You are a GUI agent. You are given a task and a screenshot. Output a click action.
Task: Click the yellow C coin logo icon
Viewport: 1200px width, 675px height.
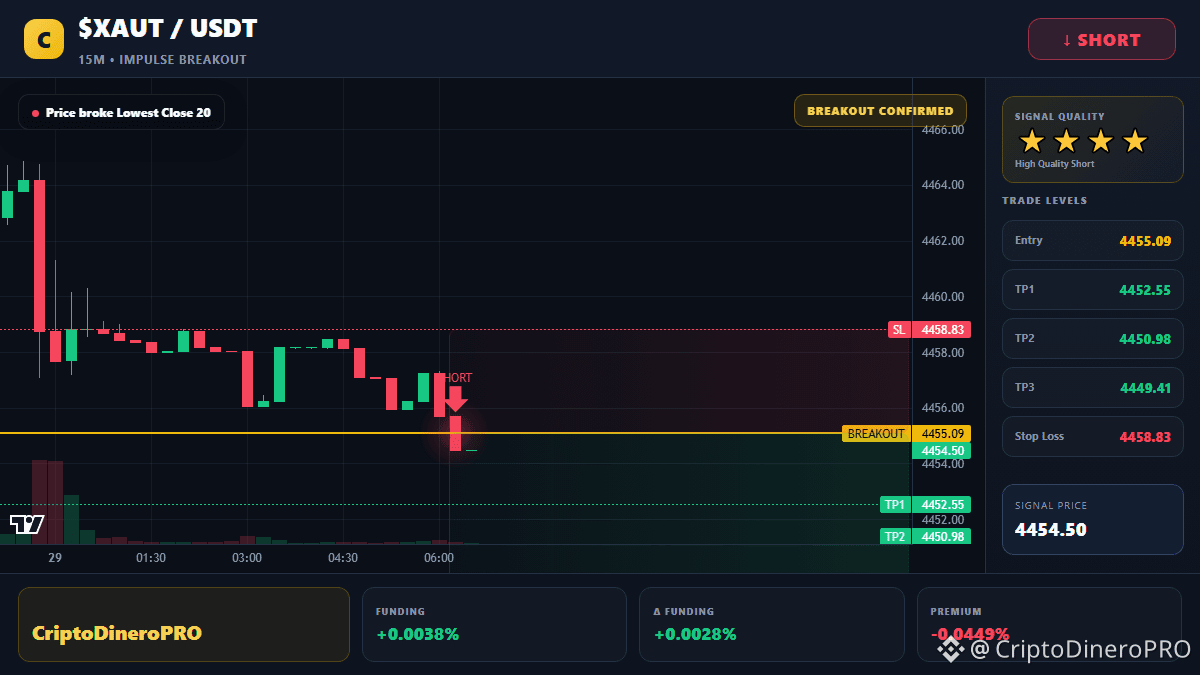43,39
